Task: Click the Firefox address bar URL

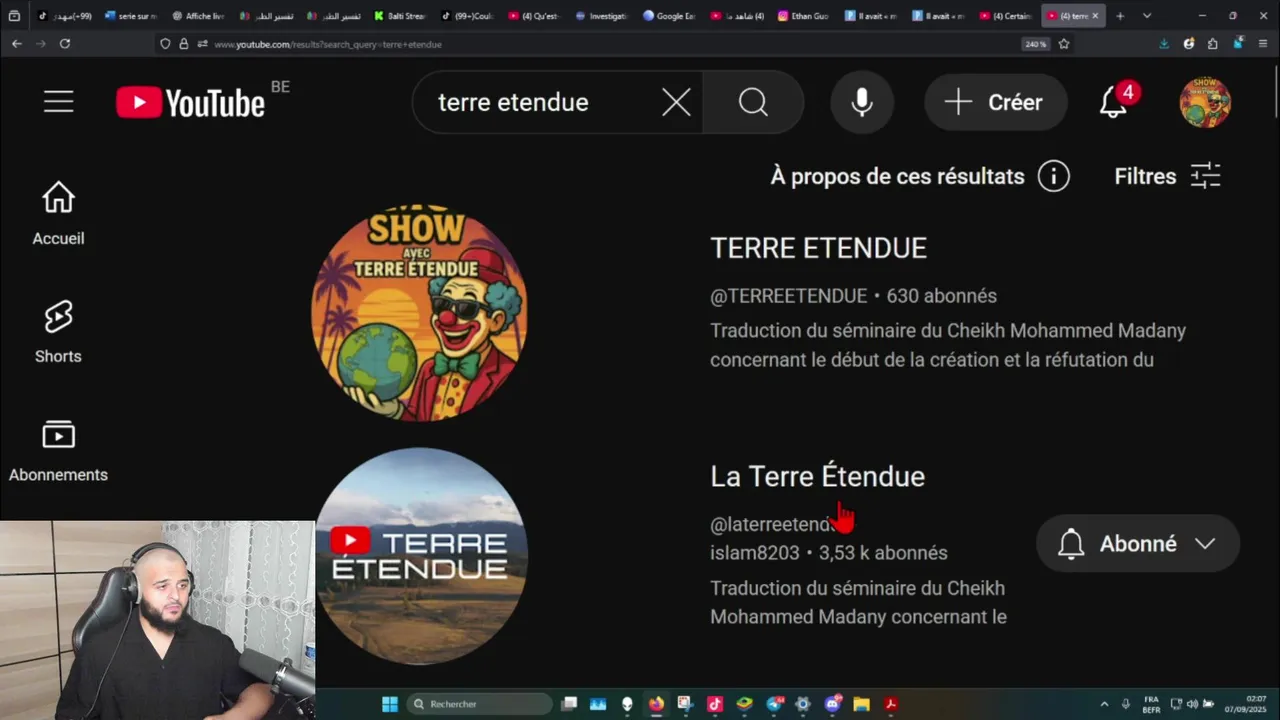Action: click(327, 44)
